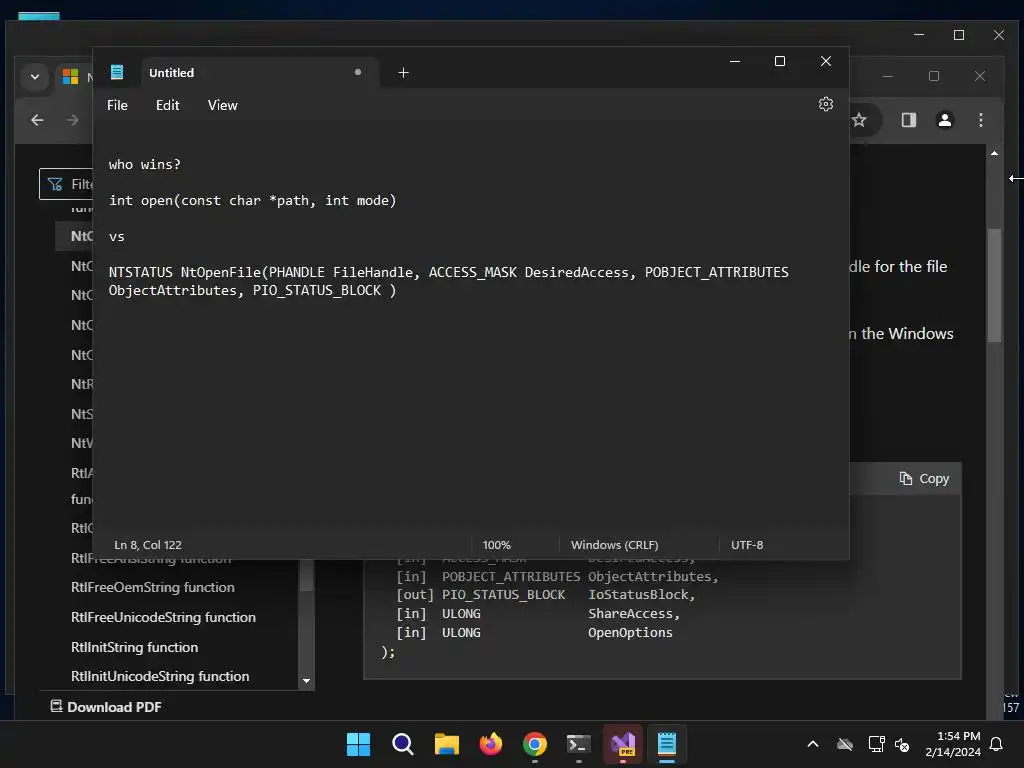Open RtlFreeUnicodeString function page
This screenshot has width=1024, height=768.
[163, 617]
